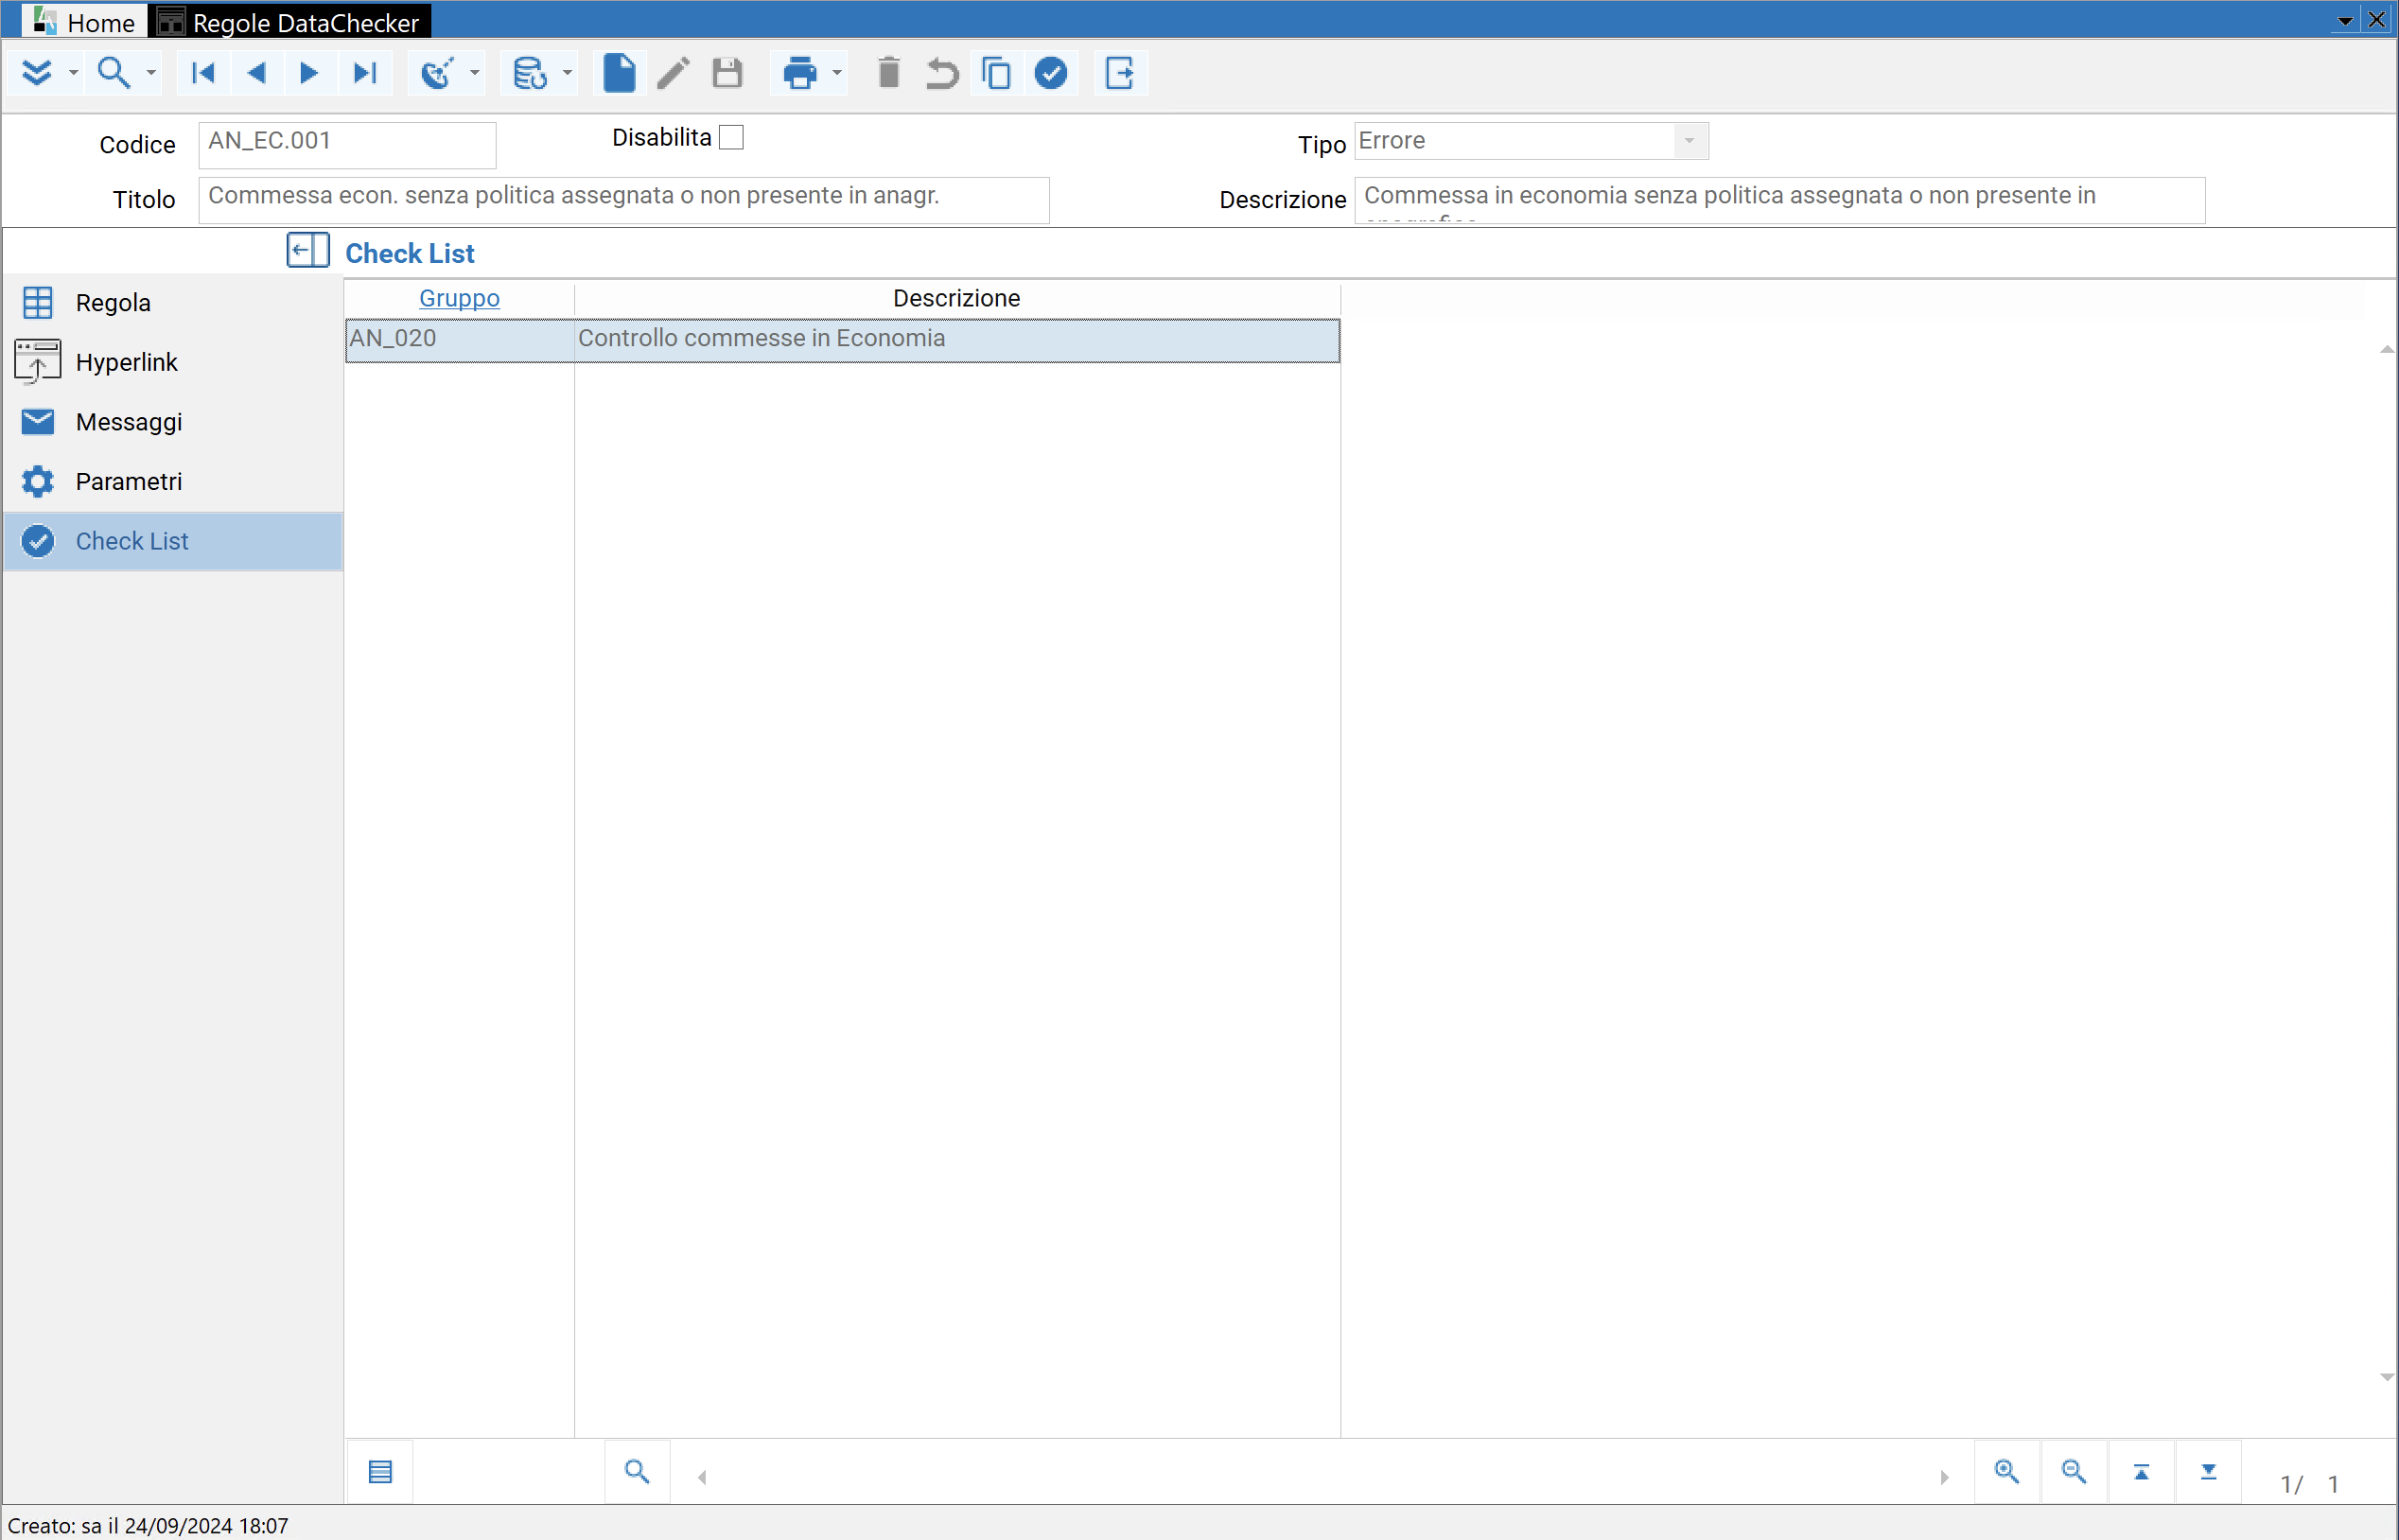
Task: Click the circular refresh-style toolbar icon
Action: coord(437,73)
